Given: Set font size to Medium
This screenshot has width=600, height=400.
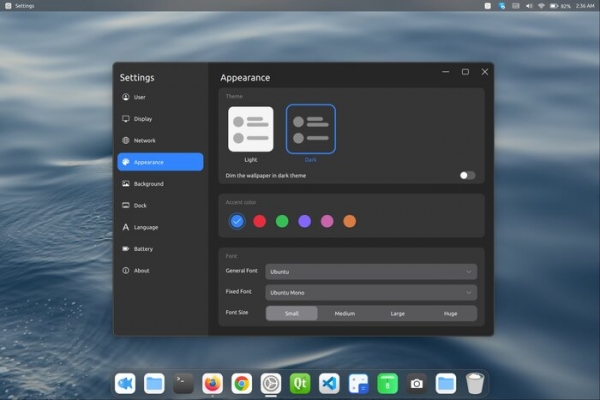Looking at the screenshot, I should coord(344,313).
